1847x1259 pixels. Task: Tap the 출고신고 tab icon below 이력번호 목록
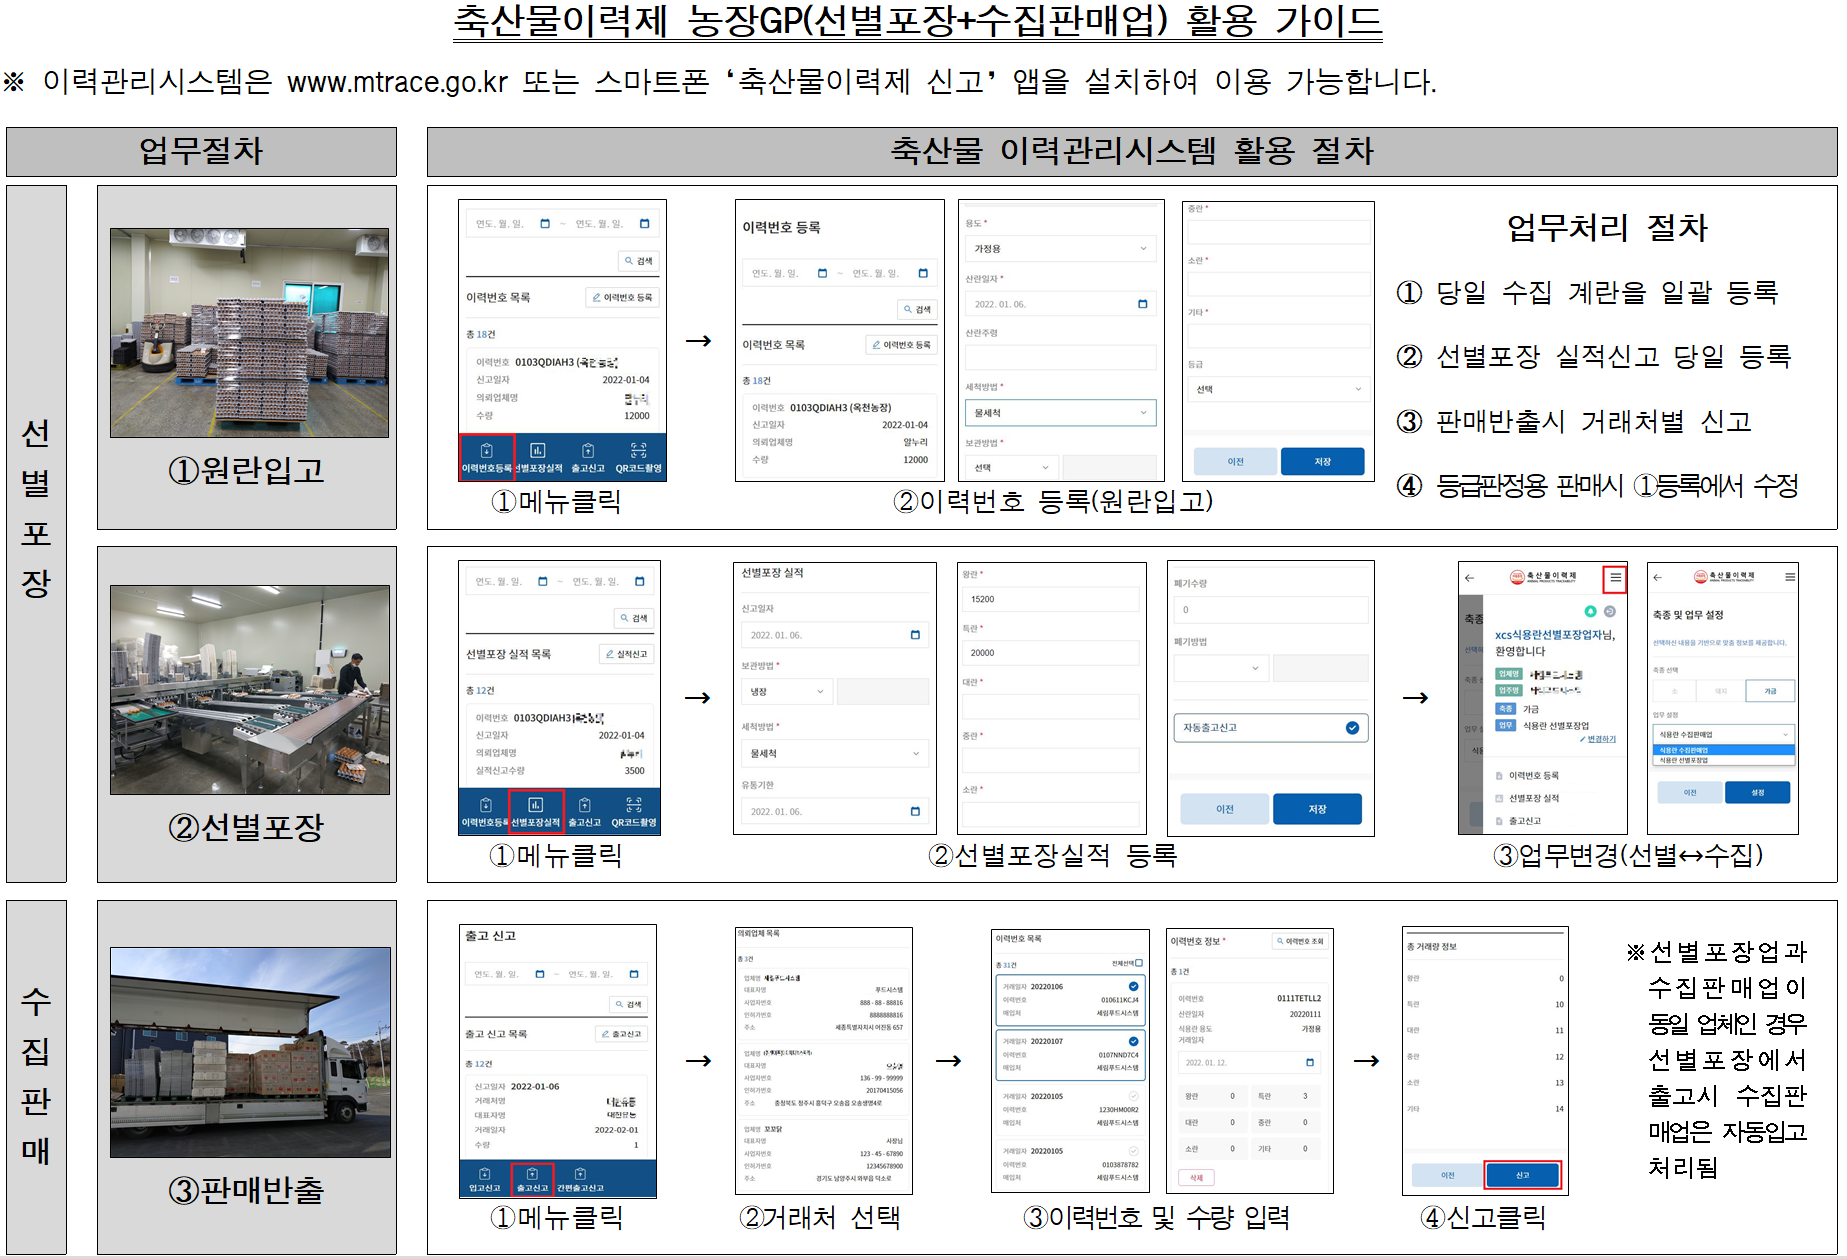(588, 451)
